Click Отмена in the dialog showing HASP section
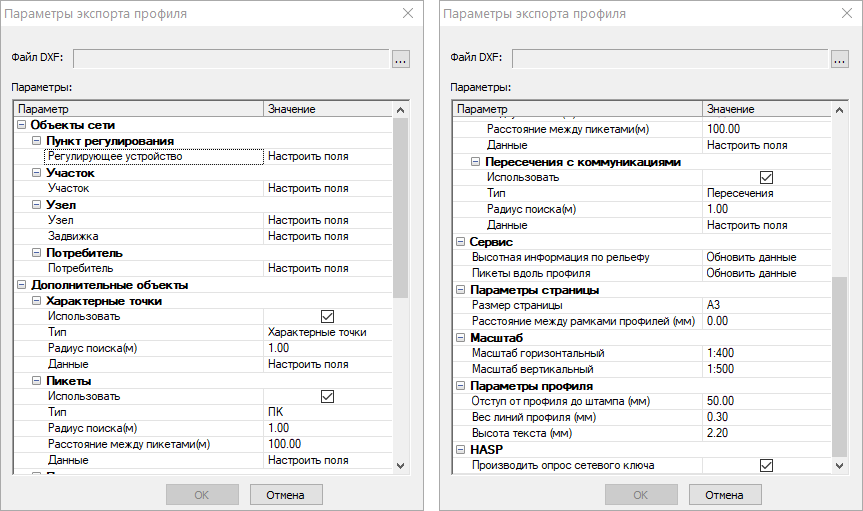The width and height of the screenshot is (863, 511). point(725,495)
